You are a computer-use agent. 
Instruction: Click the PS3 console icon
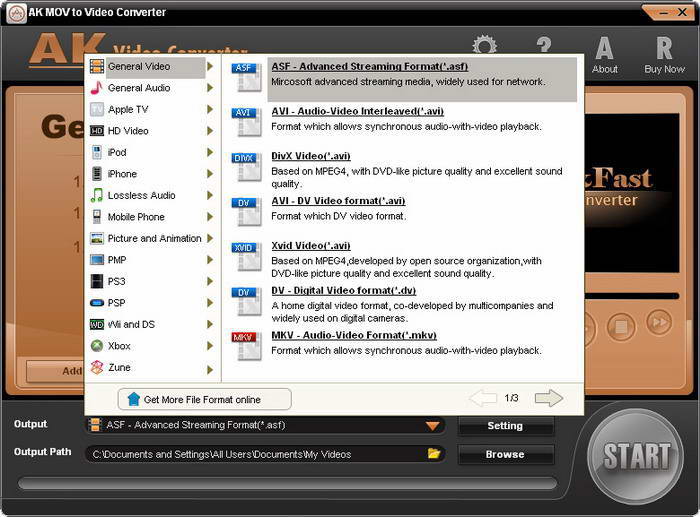coord(96,281)
